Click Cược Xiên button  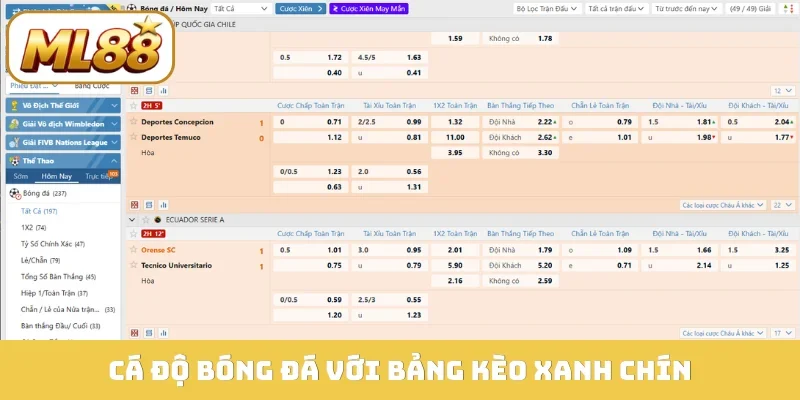coord(301,9)
